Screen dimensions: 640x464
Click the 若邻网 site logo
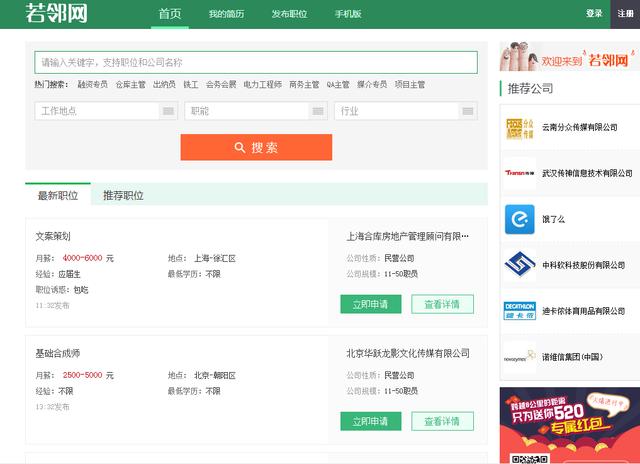56,13
